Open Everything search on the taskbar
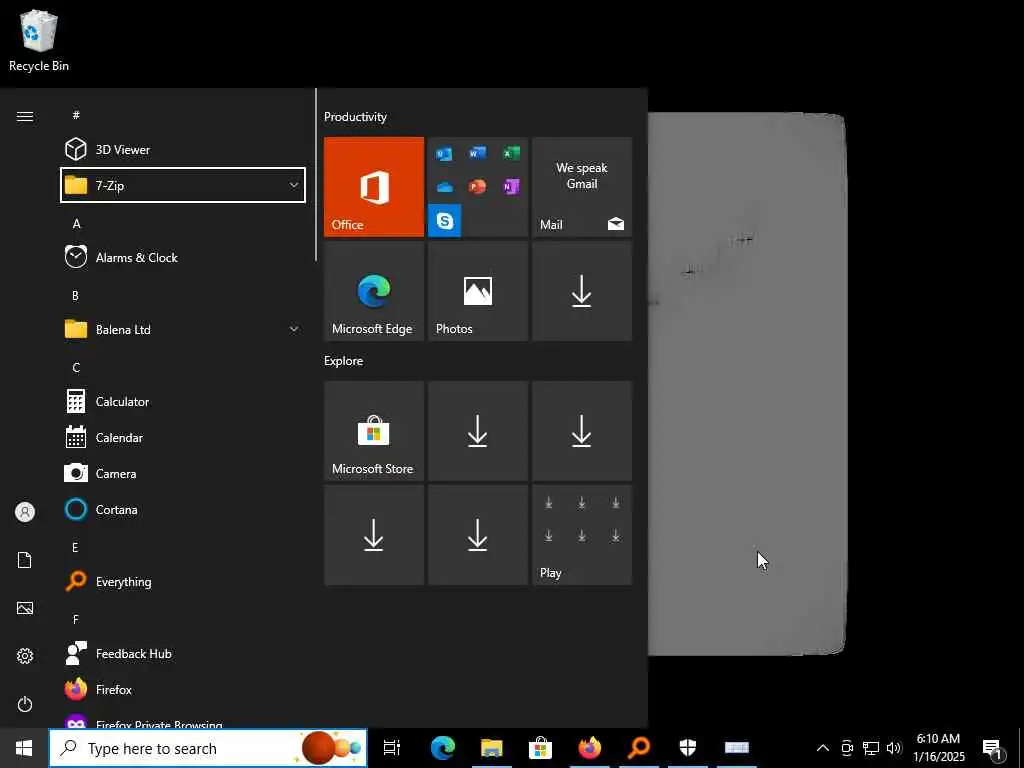Viewport: 1024px width, 768px height. click(639, 748)
